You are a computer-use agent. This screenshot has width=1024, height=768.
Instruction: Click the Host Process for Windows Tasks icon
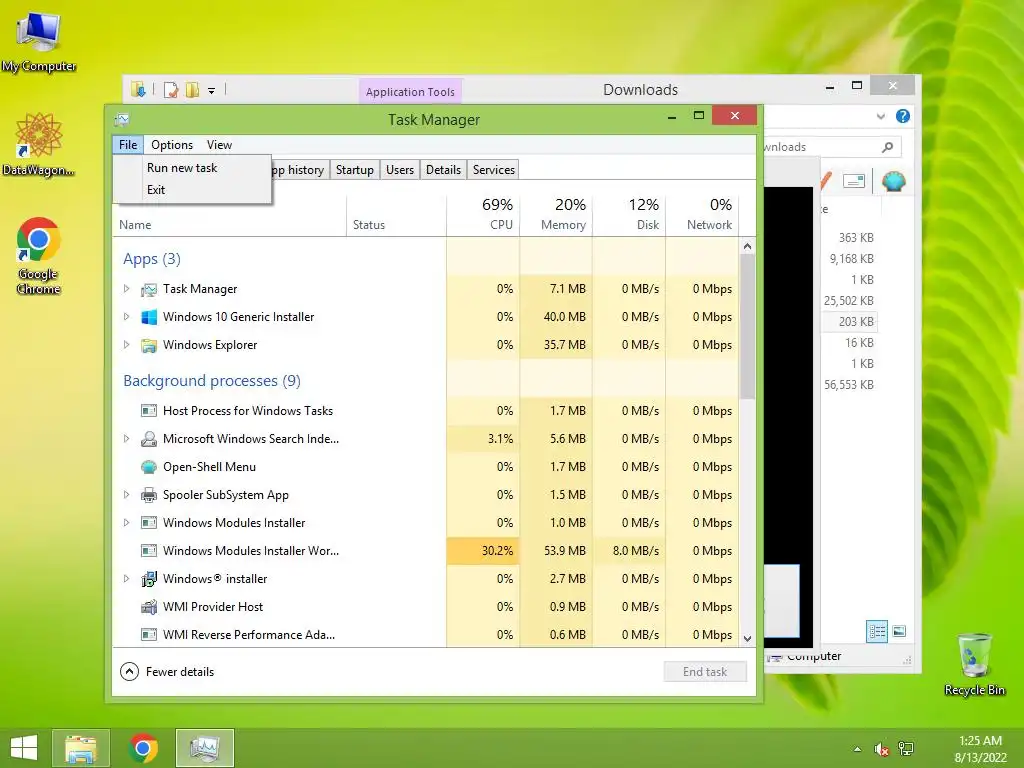[149, 411]
